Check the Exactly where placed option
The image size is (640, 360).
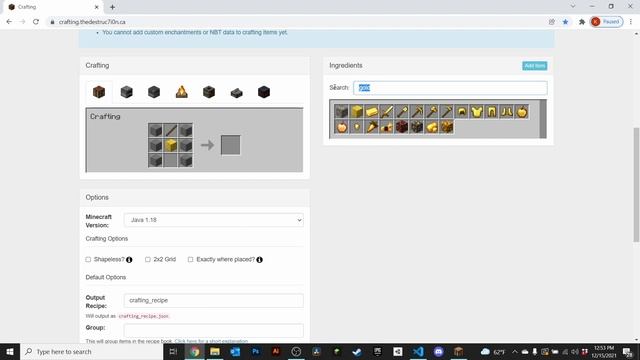click(190, 260)
